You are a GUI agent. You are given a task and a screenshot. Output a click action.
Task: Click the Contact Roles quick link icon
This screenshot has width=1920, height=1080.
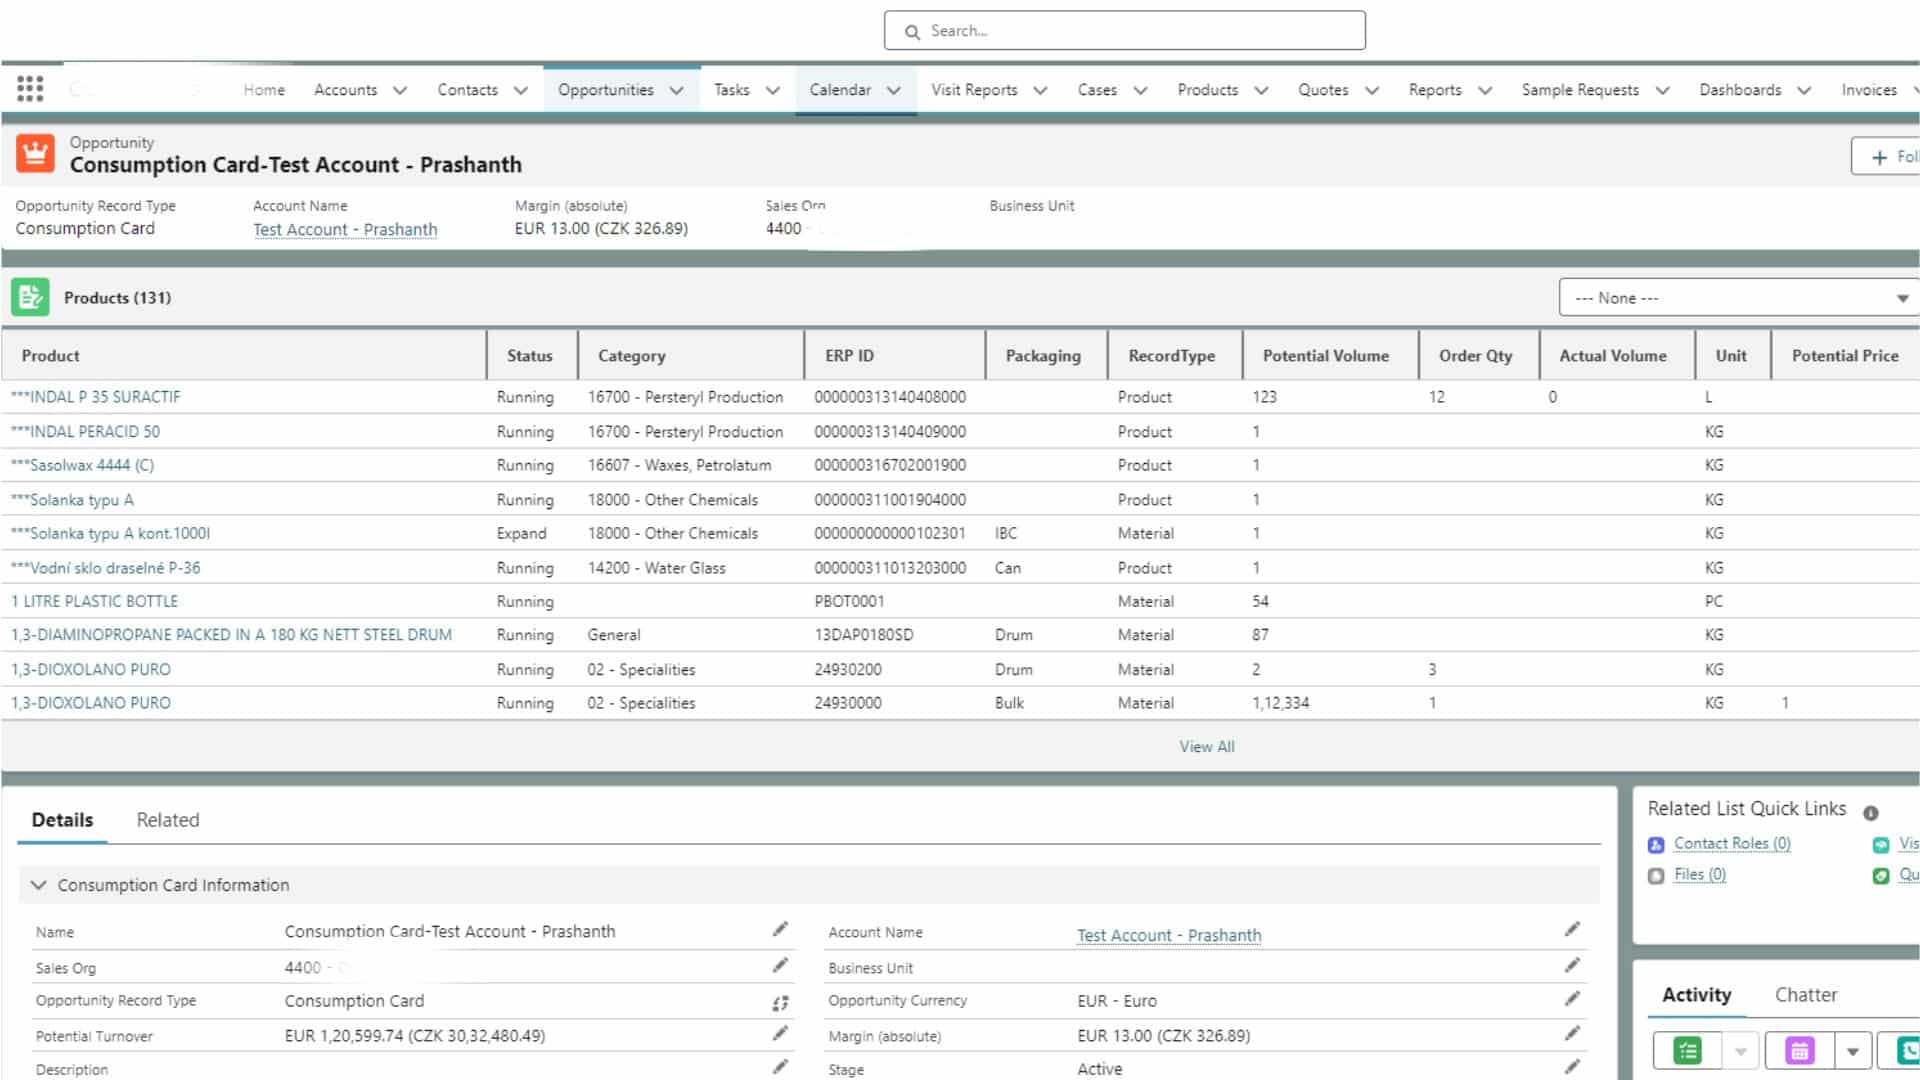tap(1656, 845)
